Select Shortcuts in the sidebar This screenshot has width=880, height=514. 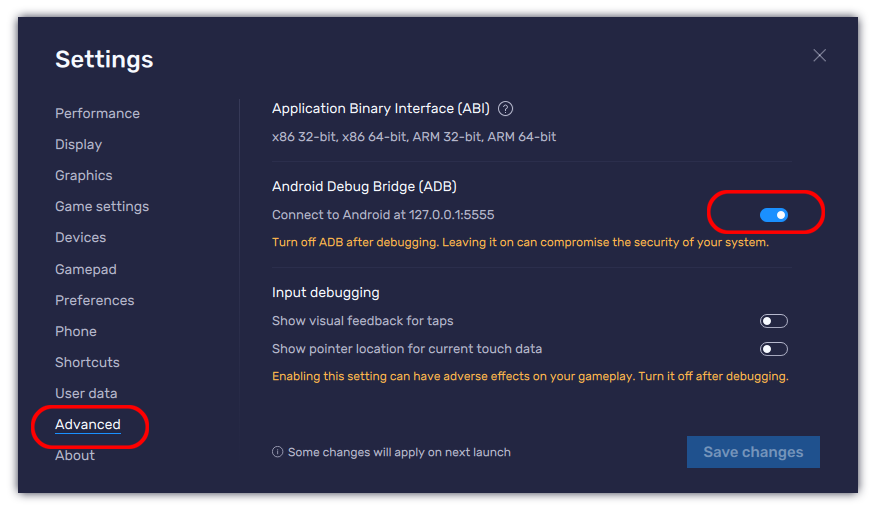point(87,362)
